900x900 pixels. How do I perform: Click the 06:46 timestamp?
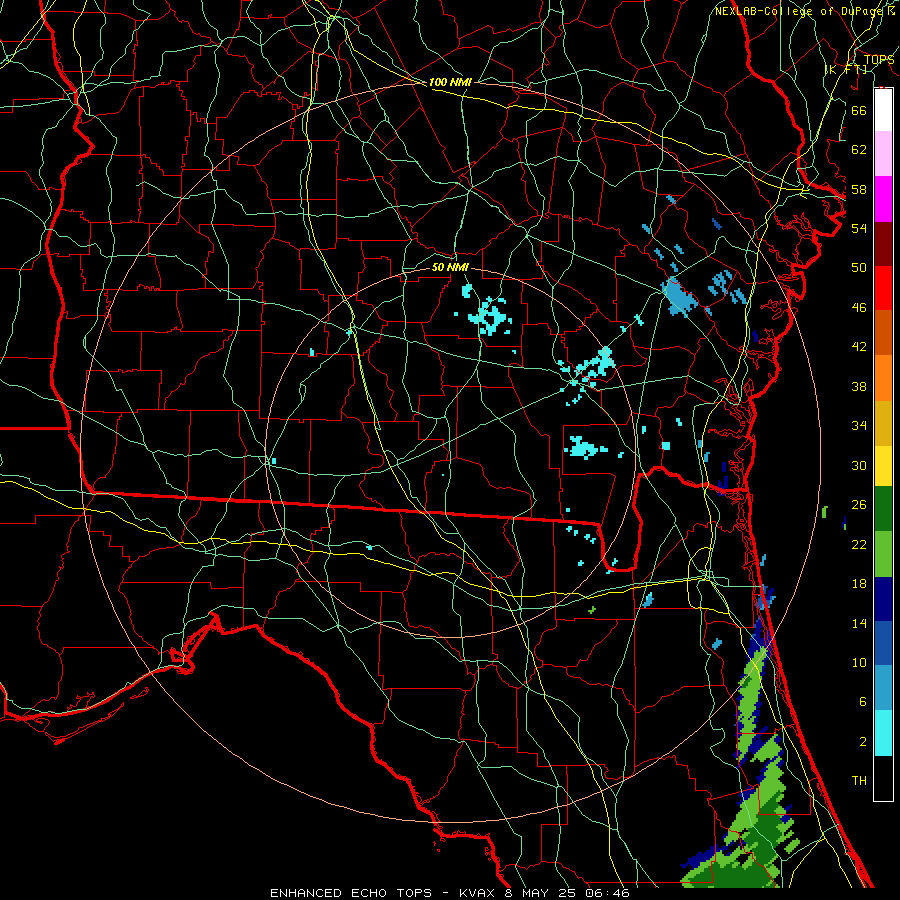(607, 893)
